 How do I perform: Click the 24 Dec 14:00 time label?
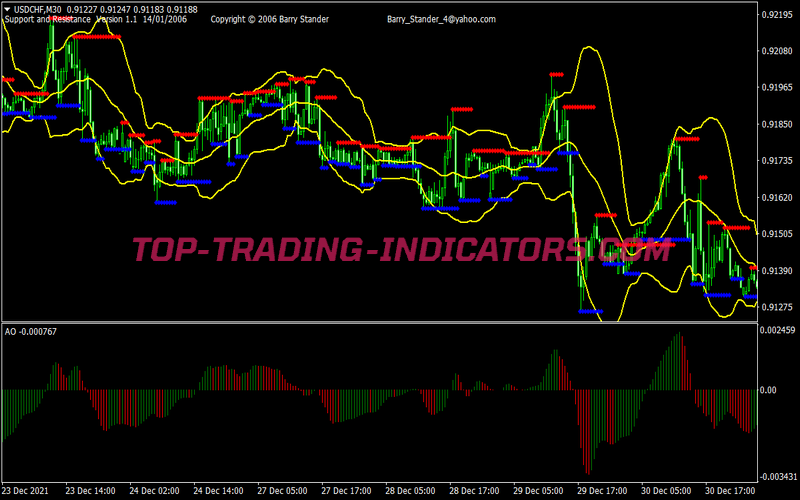(218, 491)
